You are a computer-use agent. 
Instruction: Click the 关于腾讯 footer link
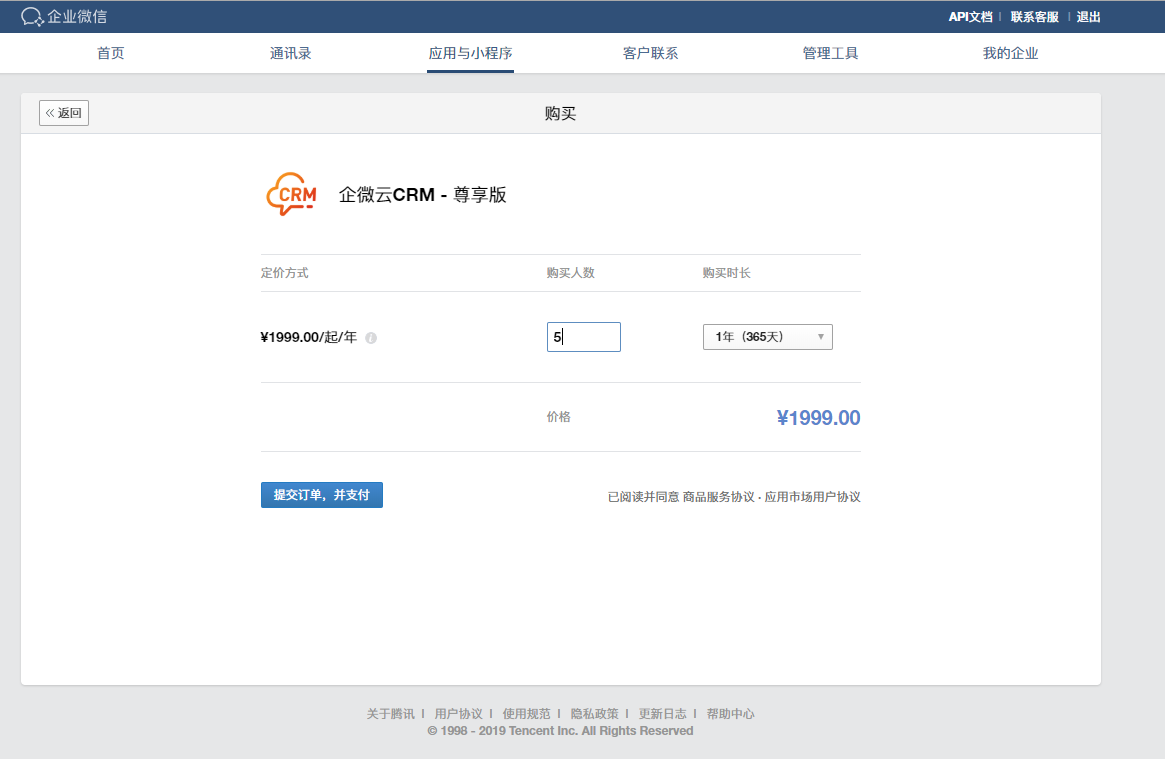pyautogui.click(x=391, y=714)
